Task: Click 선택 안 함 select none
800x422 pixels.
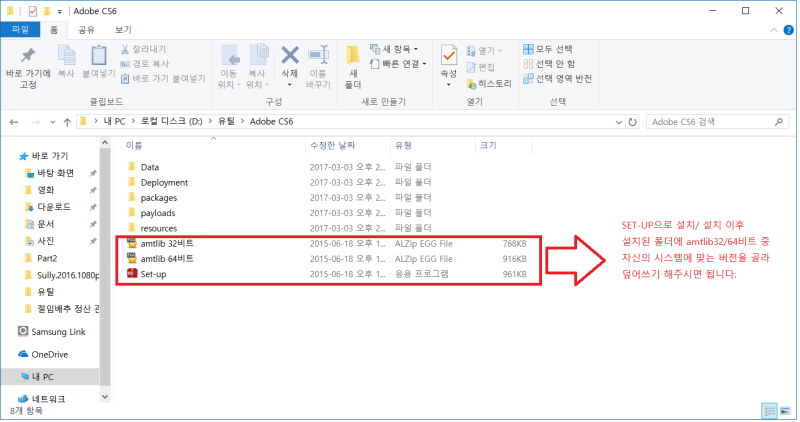Action: coord(549,64)
